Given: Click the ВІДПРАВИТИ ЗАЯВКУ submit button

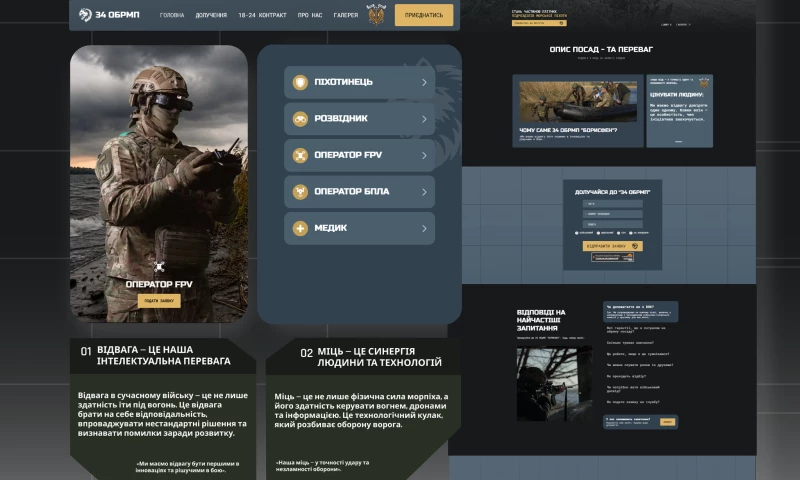Looking at the screenshot, I should (x=613, y=246).
